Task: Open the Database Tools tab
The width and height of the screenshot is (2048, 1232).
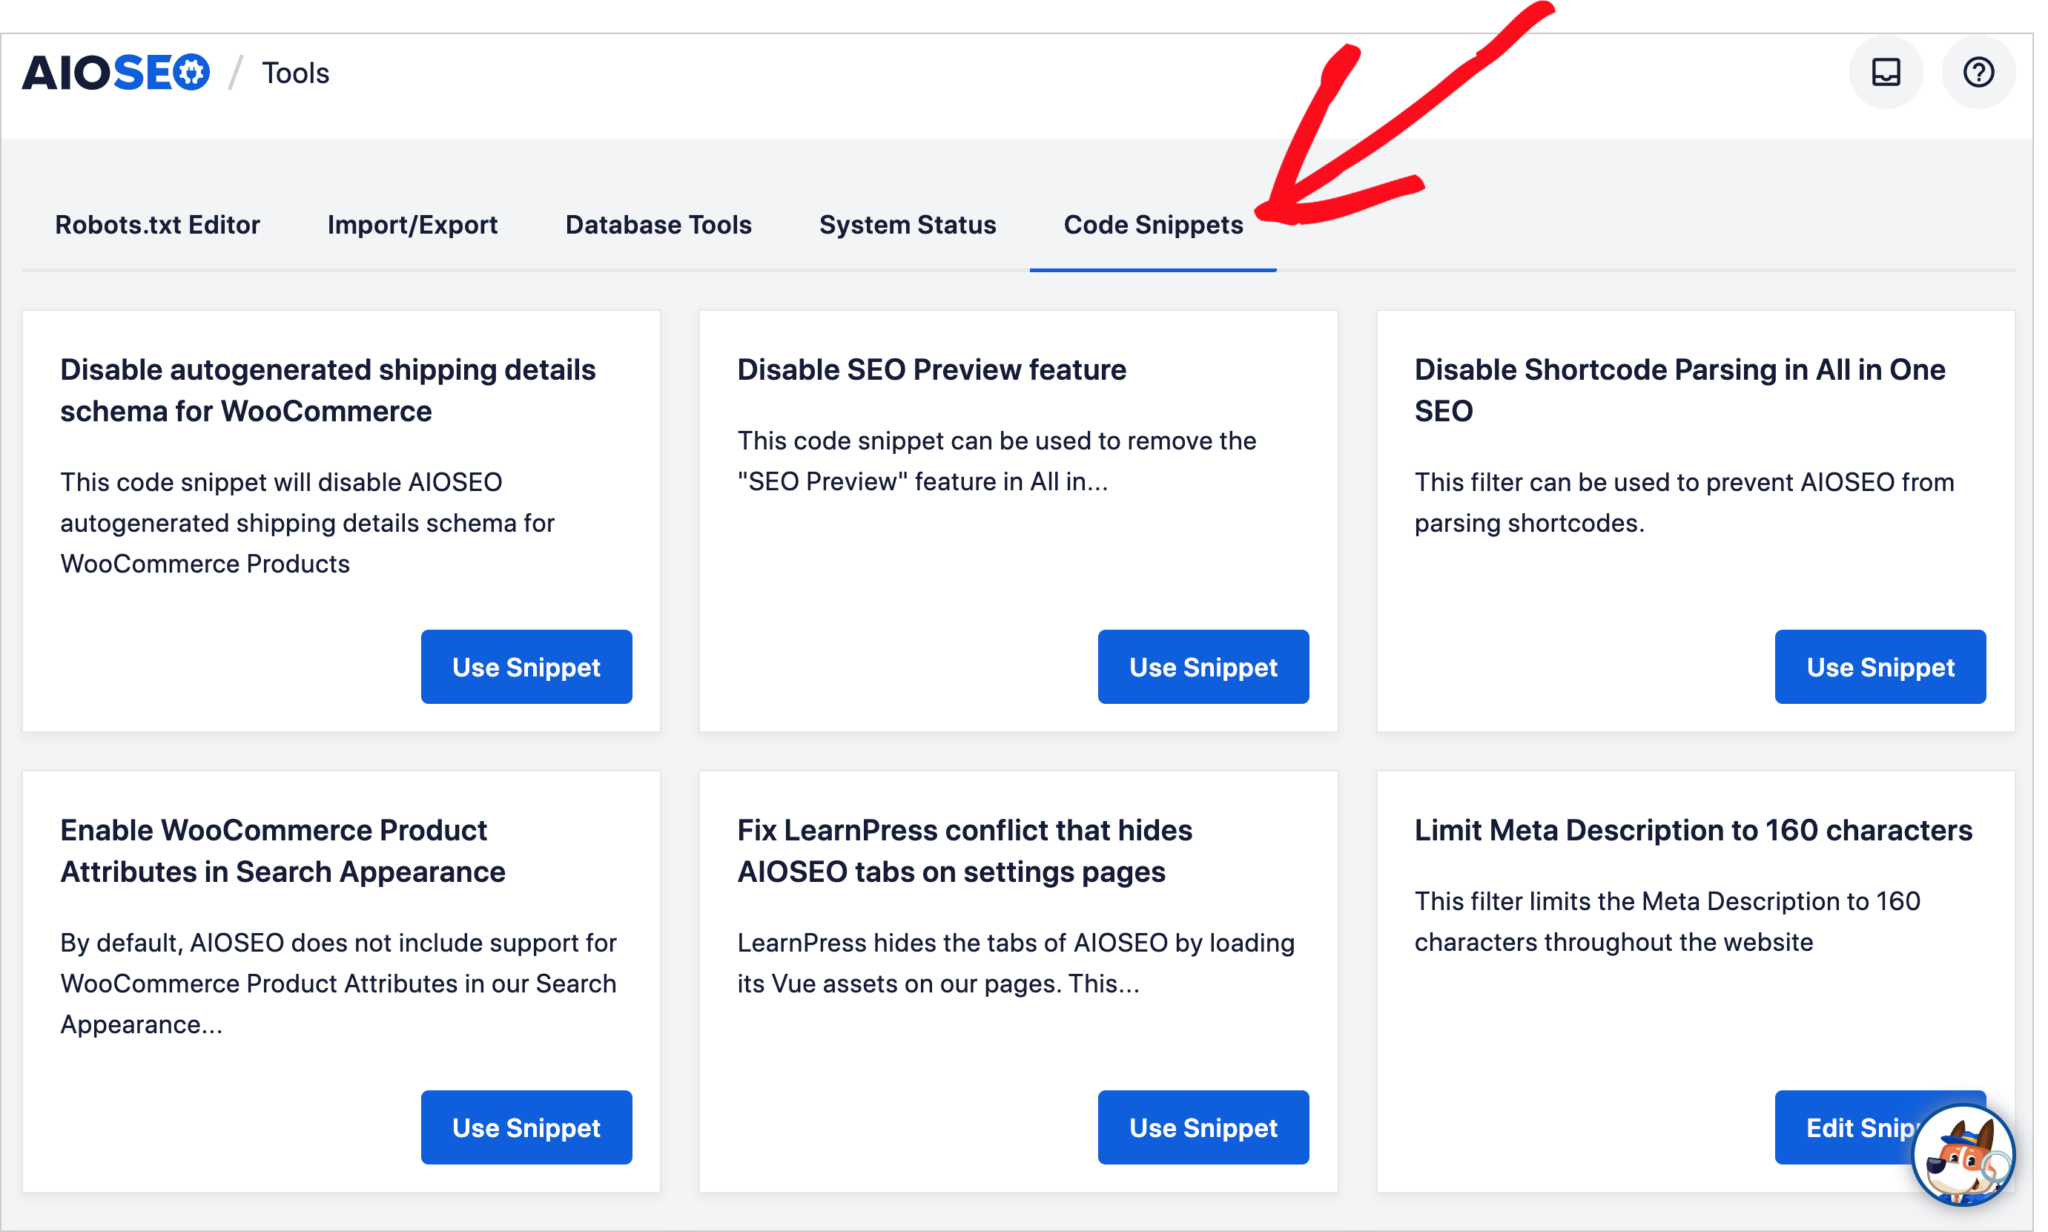Action: coord(658,225)
